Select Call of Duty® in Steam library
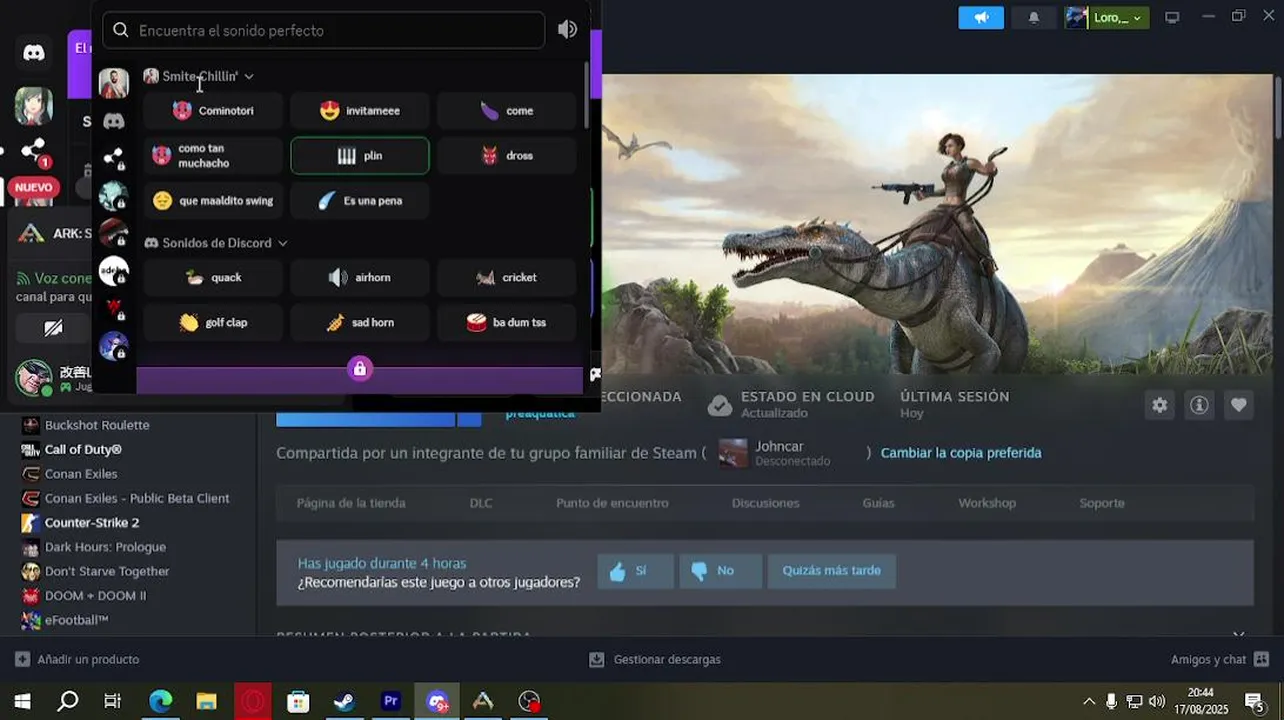Image resolution: width=1284 pixels, height=720 pixels. pyautogui.click(x=83, y=450)
